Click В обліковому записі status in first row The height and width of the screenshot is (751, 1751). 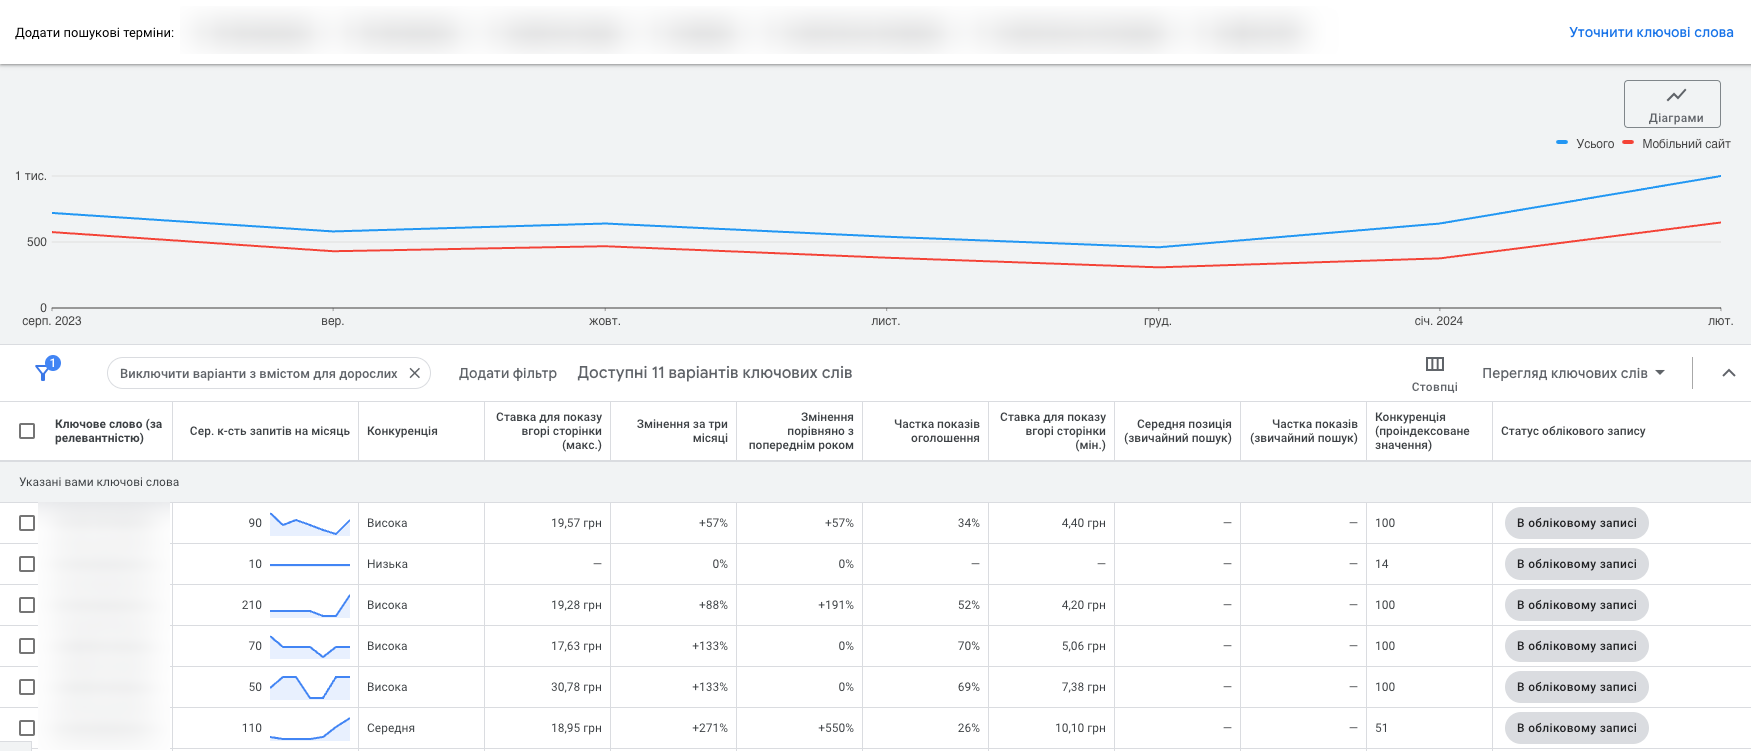pyautogui.click(x=1576, y=523)
